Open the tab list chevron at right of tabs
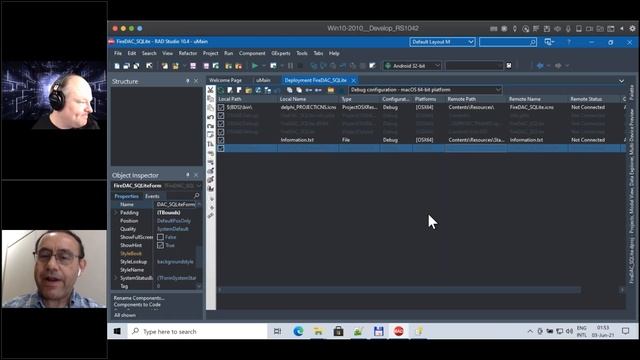This screenshot has height=360, width=640. [x=621, y=81]
